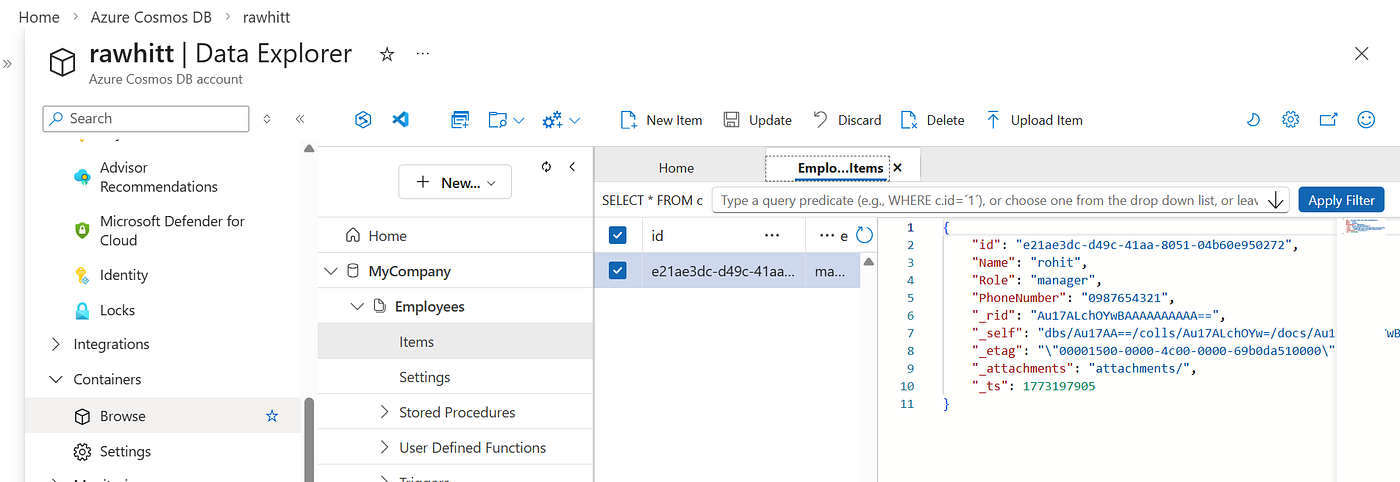Open dropdown arrow next to gears icon
Viewport: 1400px width, 482px height.
point(574,120)
